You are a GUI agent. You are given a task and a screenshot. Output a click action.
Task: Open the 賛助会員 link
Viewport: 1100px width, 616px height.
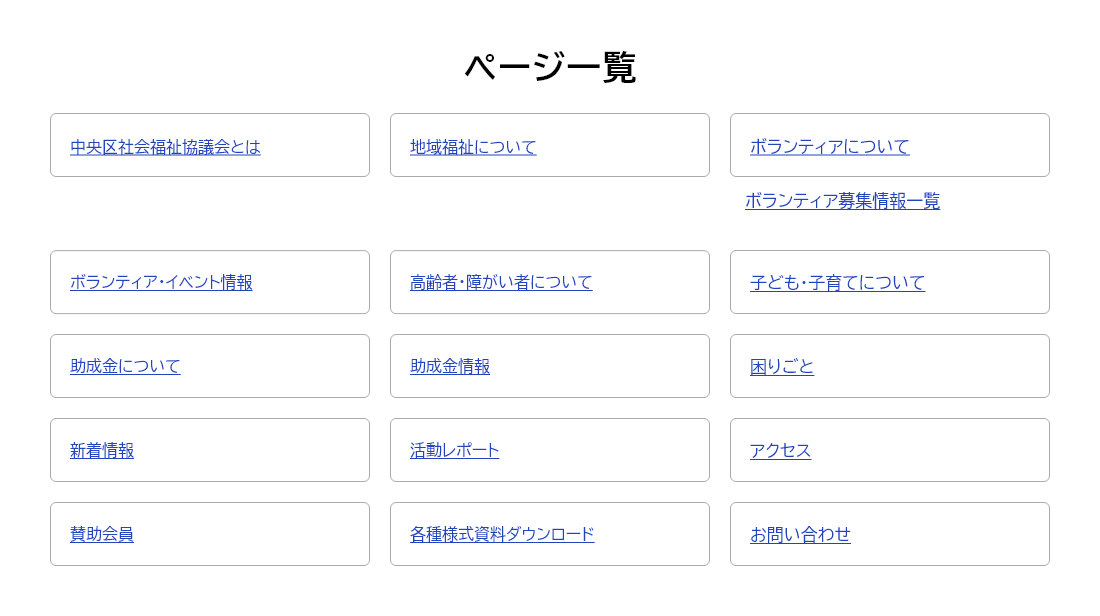(102, 535)
